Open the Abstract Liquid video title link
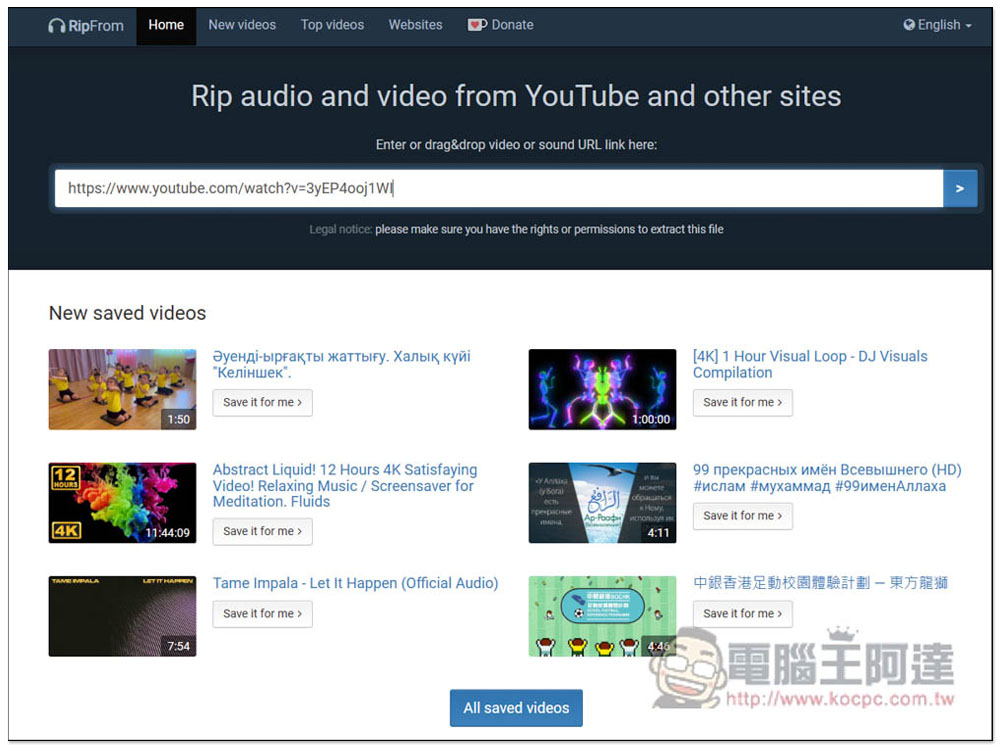Screen dimensions: 1000x749 pyautogui.click(x=344, y=485)
